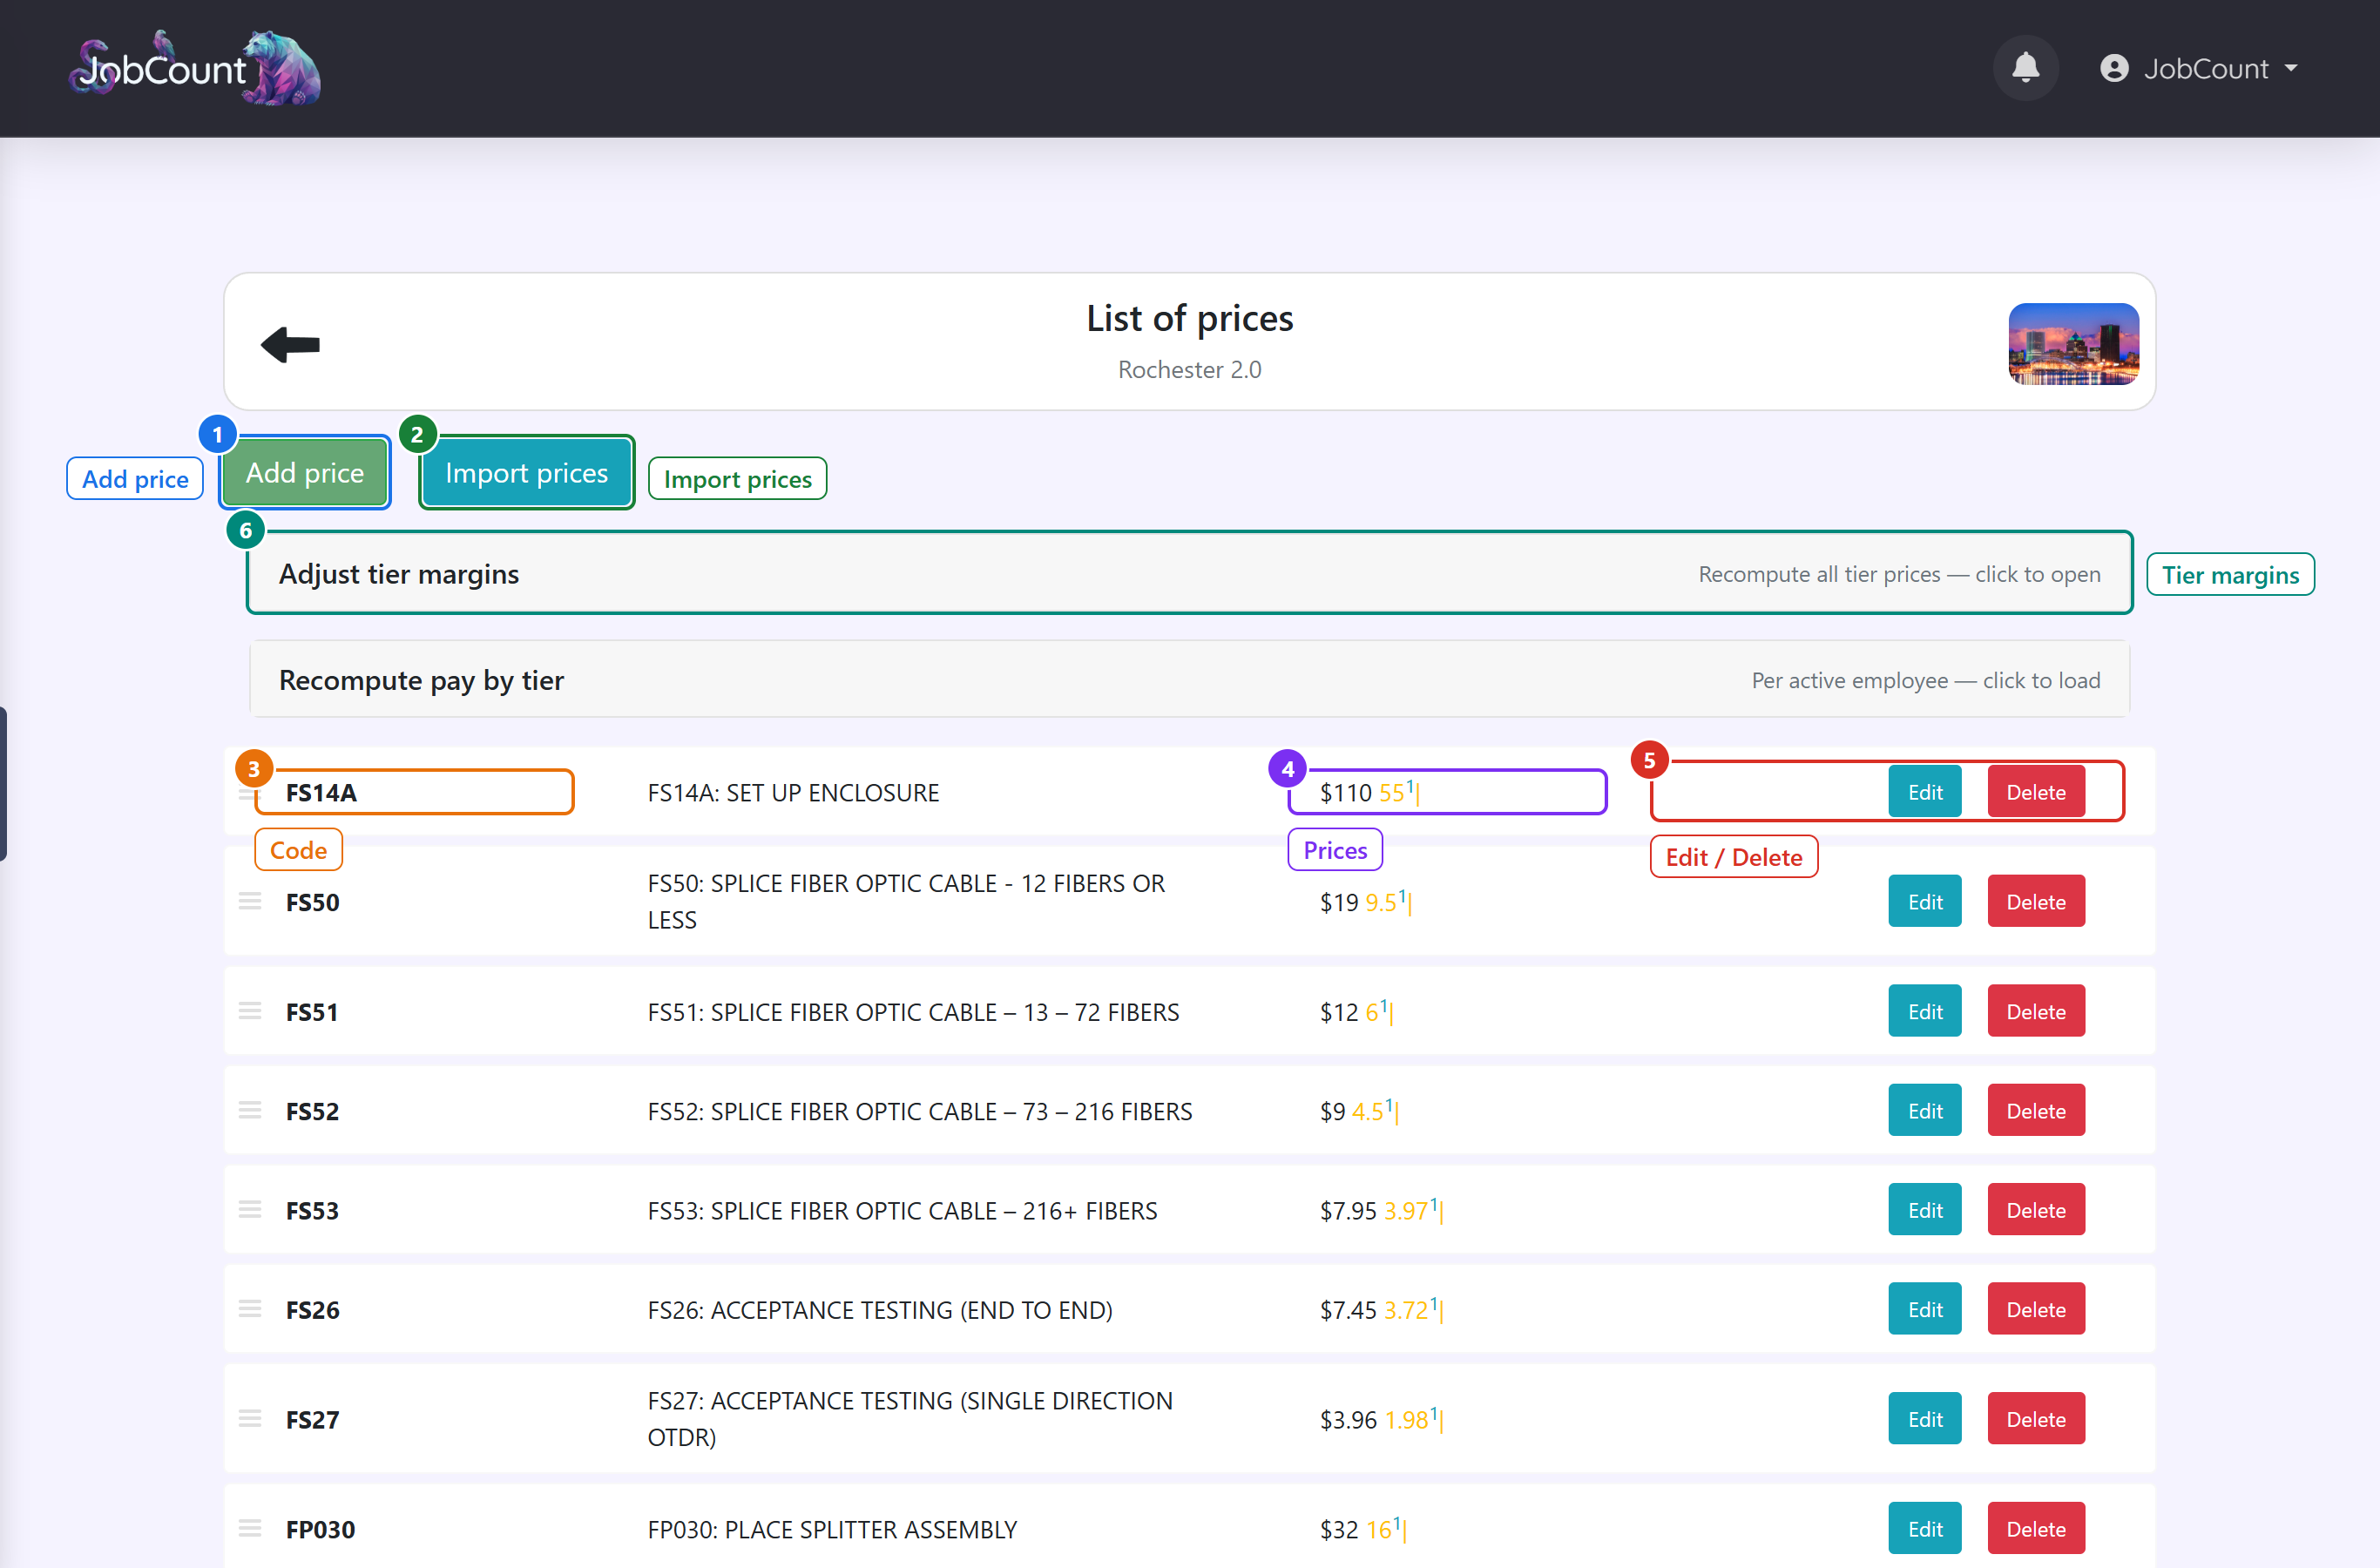
Task: Grab the drag handle for FS51 row
Action: pos(250,1011)
